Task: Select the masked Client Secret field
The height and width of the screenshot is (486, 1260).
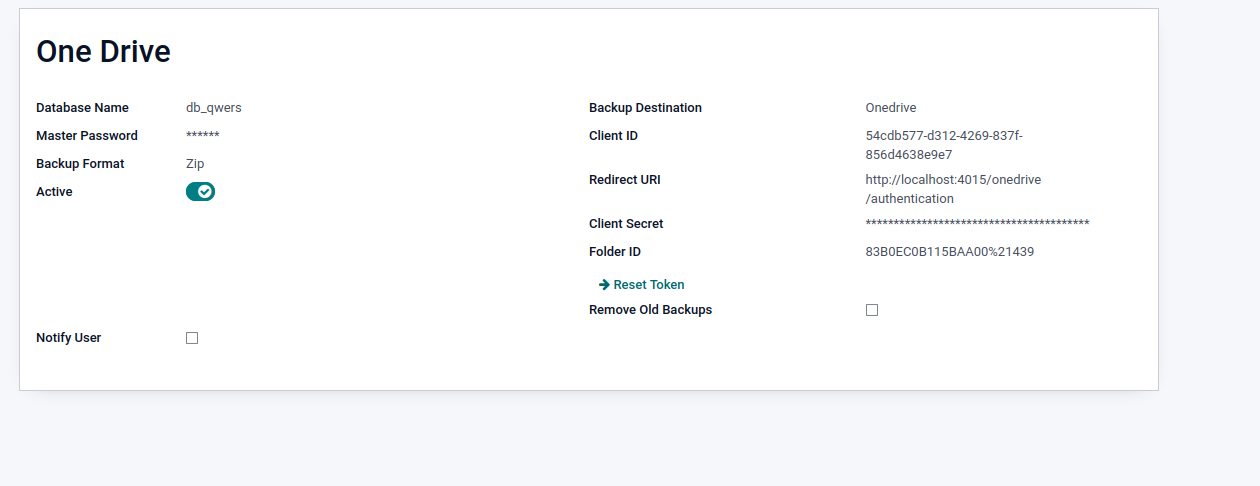Action: click(x=977, y=224)
